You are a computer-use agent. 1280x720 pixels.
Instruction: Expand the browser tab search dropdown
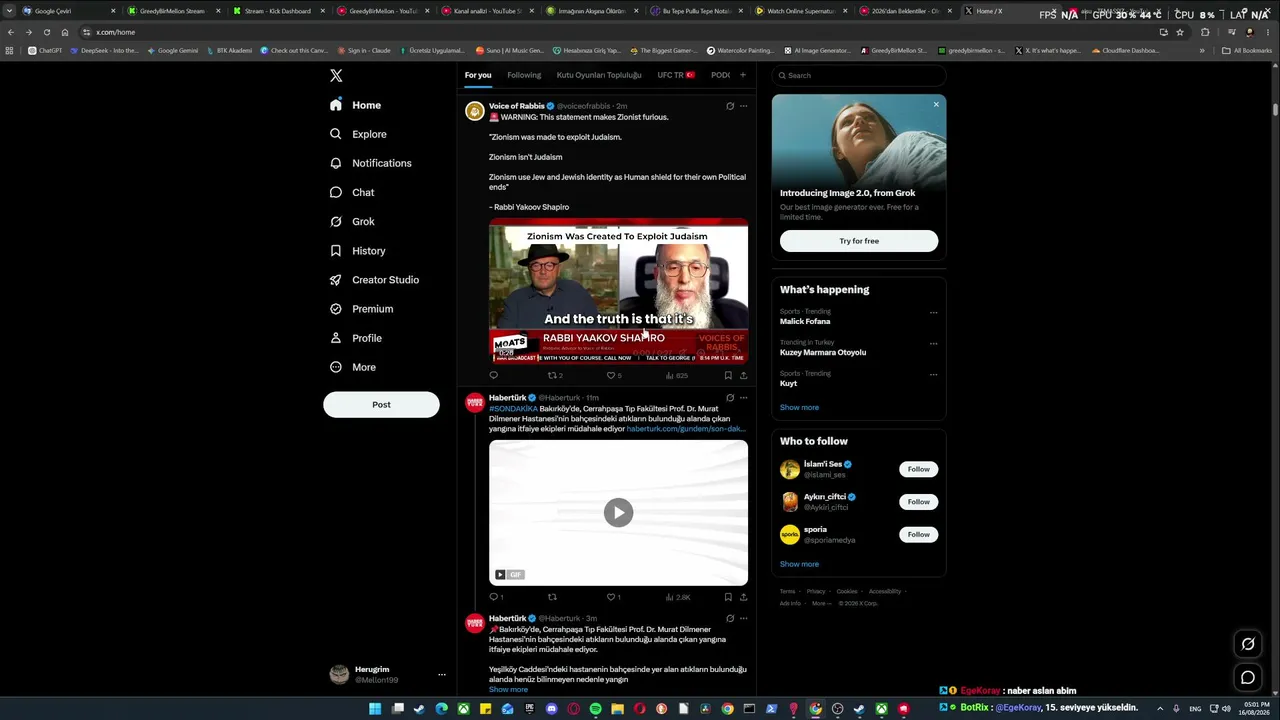(9, 11)
